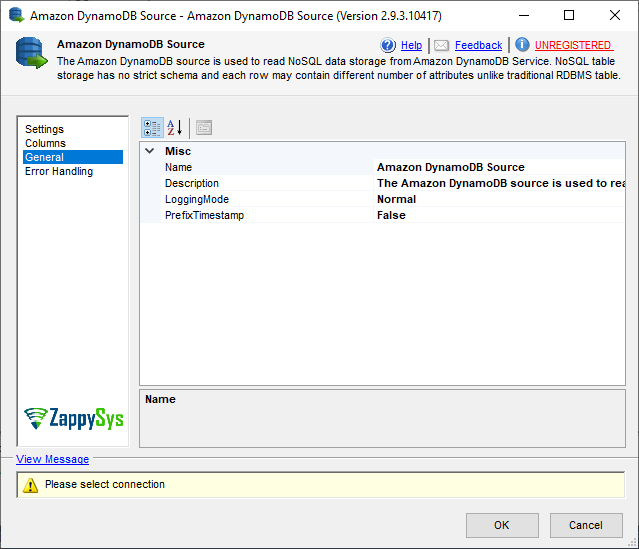
Task: Go to Error Handling tab
Action: pos(59,171)
